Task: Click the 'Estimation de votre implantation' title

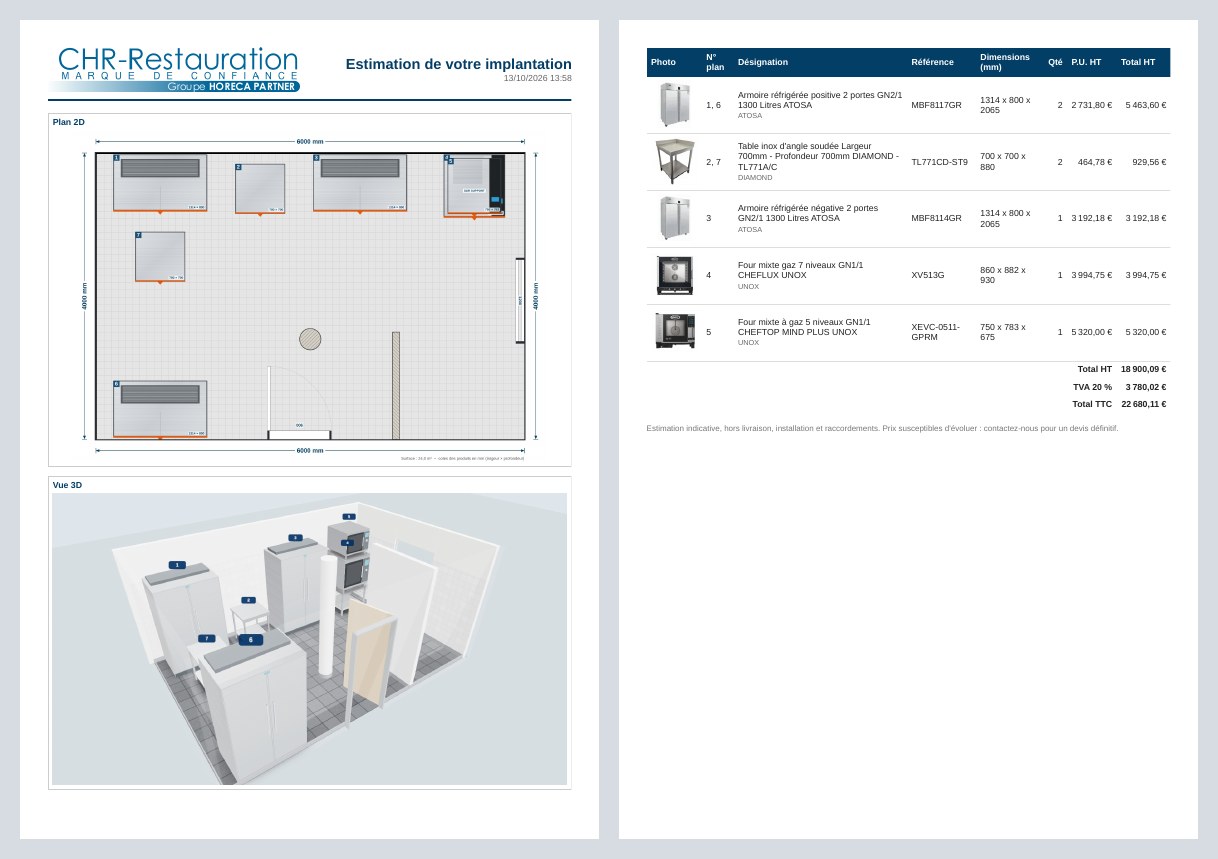Action: click(459, 64)
